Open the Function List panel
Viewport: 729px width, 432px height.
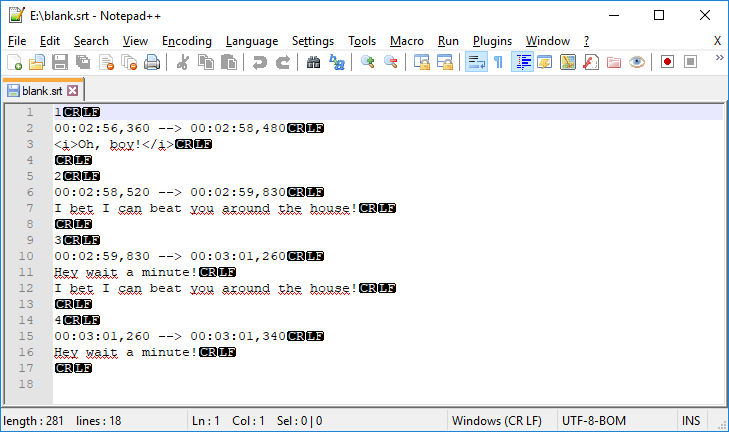click(x=591, y=62)
